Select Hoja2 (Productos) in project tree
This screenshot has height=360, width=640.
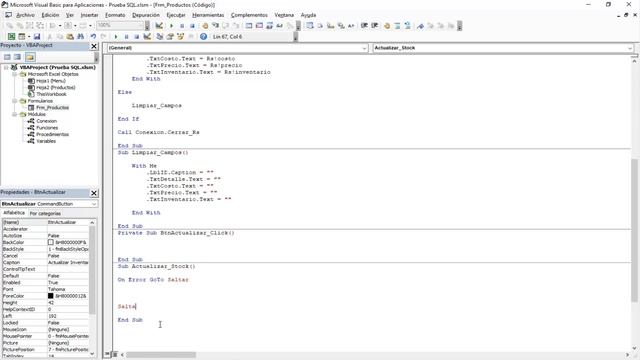[56, 87]
